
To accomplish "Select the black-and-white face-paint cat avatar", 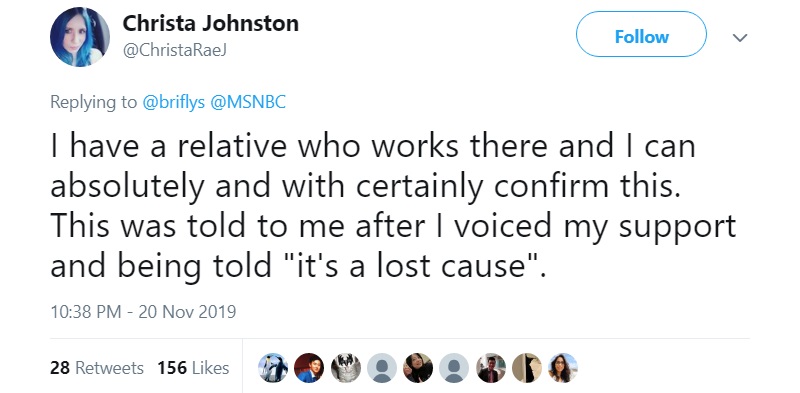I will point(345,367).
